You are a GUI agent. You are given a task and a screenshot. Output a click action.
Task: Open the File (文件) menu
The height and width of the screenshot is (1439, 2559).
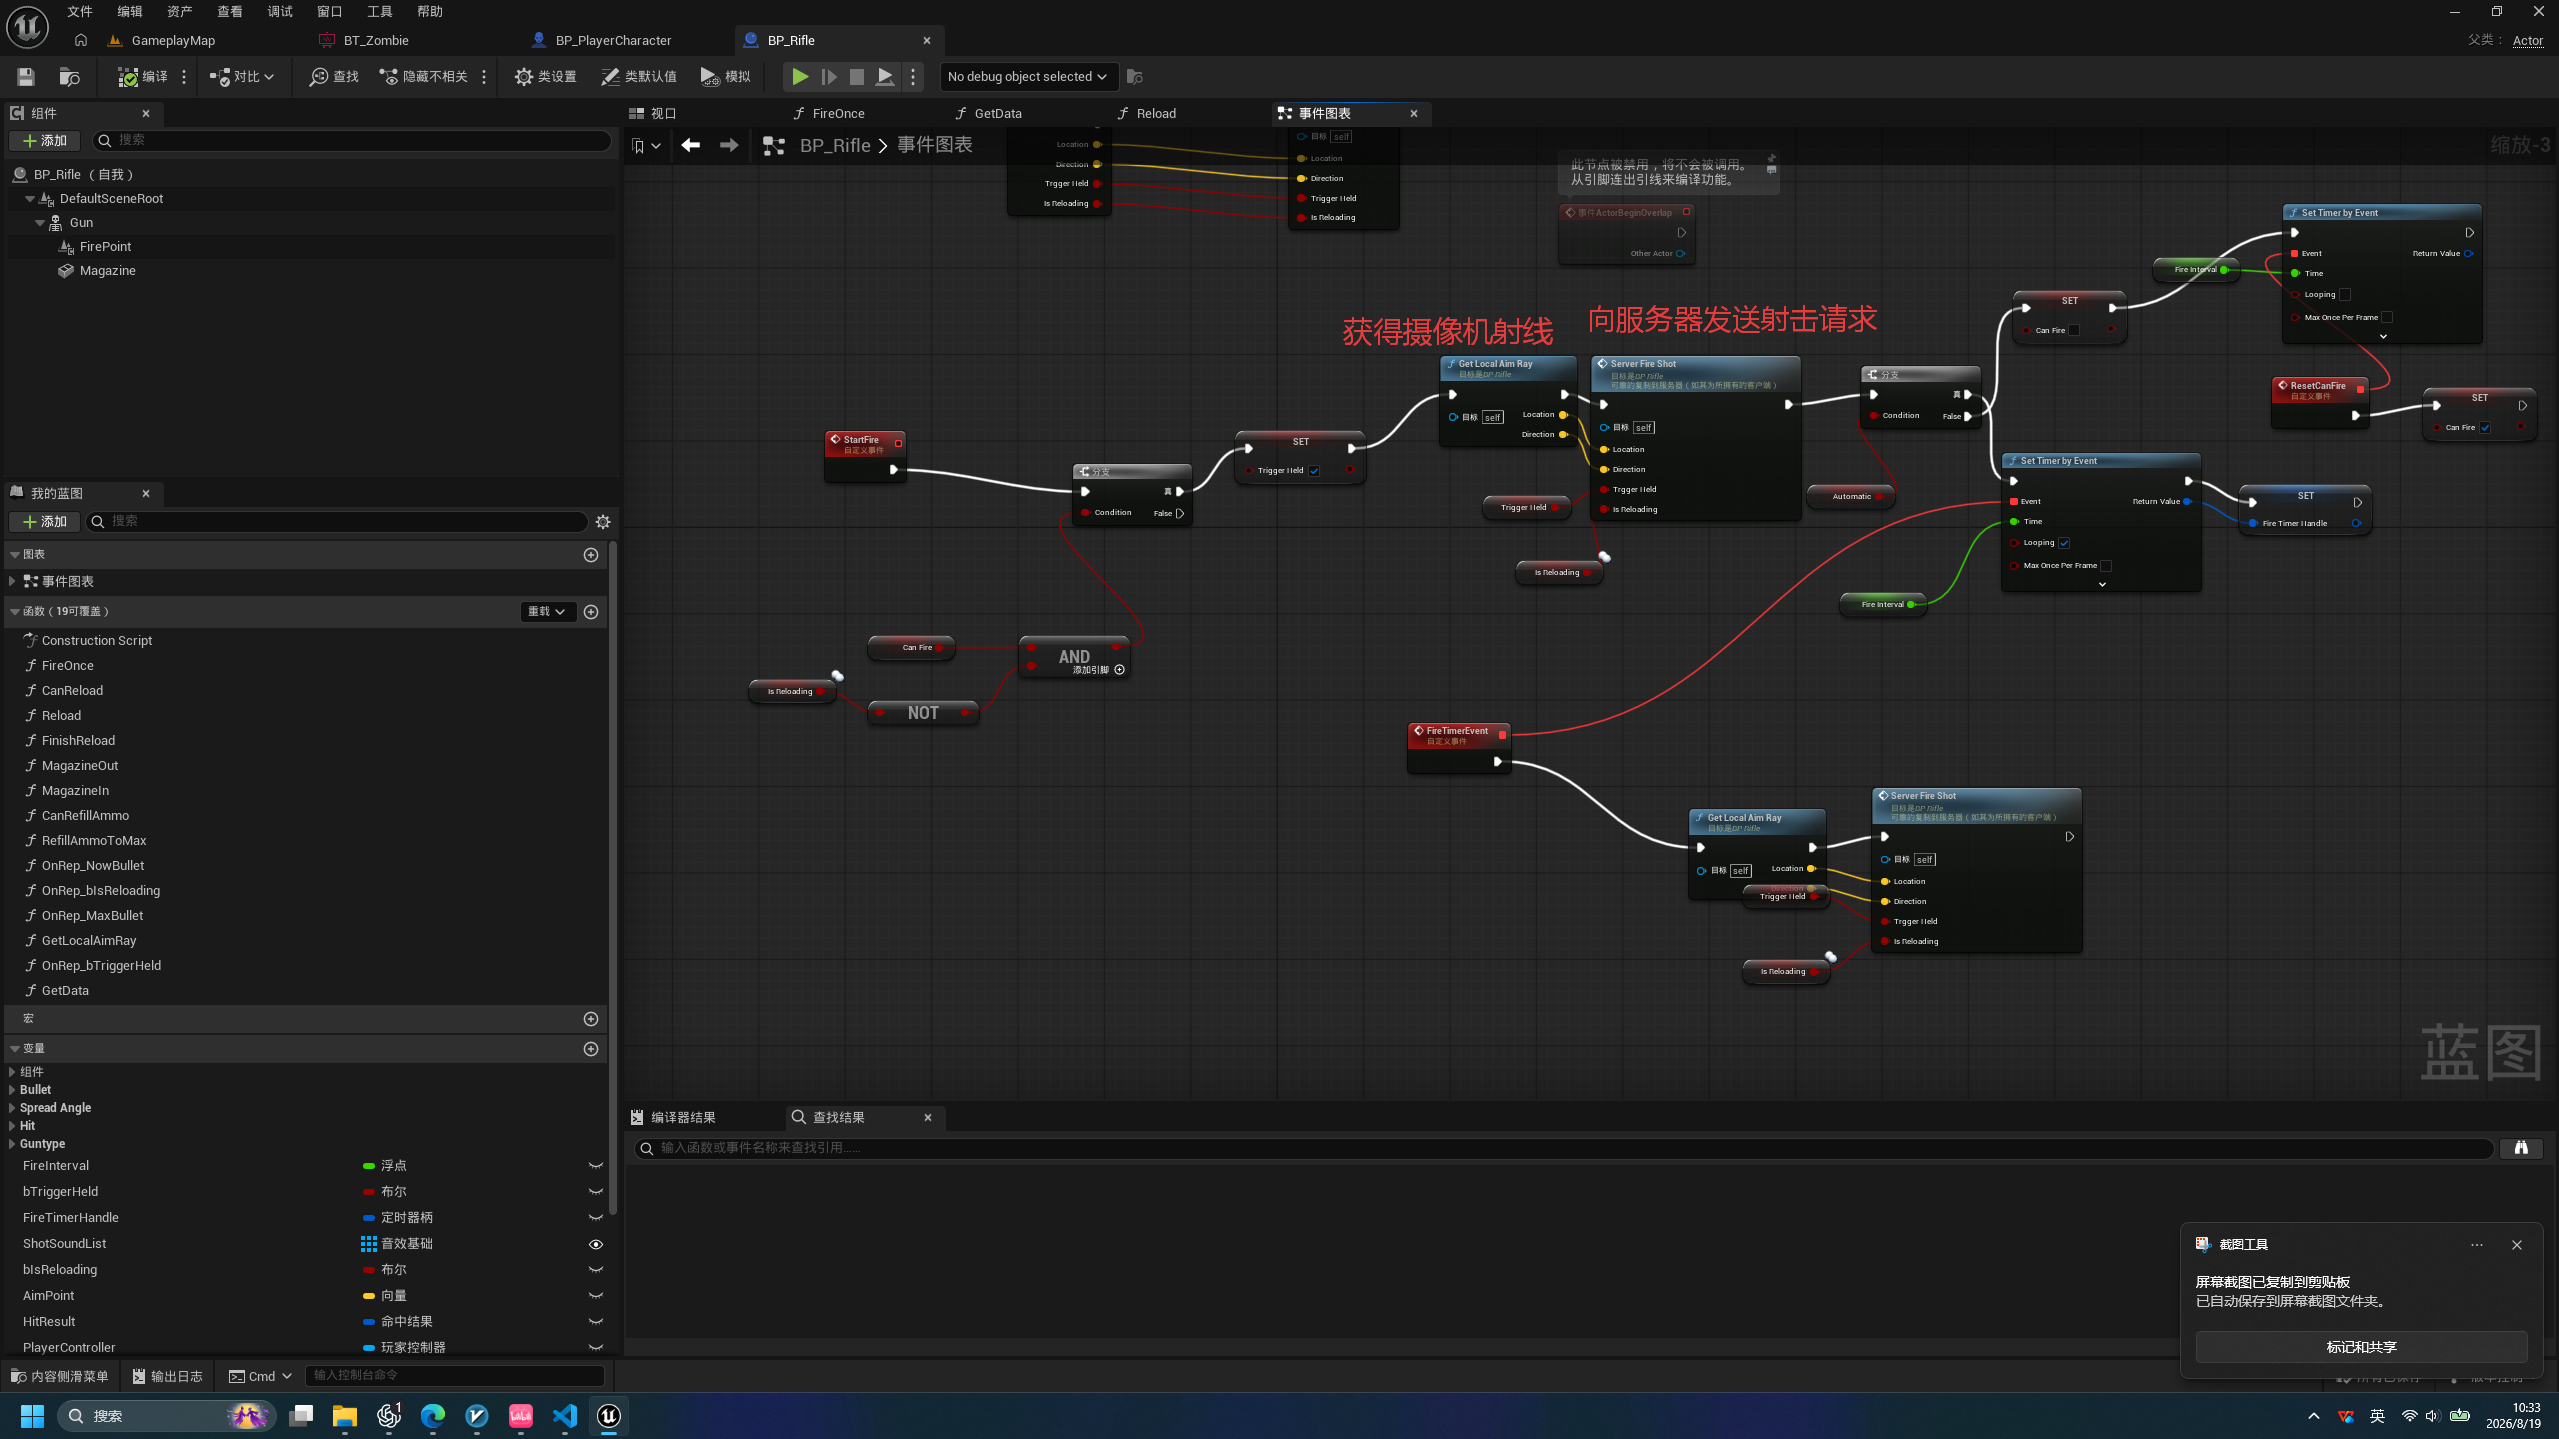[80, 12]
